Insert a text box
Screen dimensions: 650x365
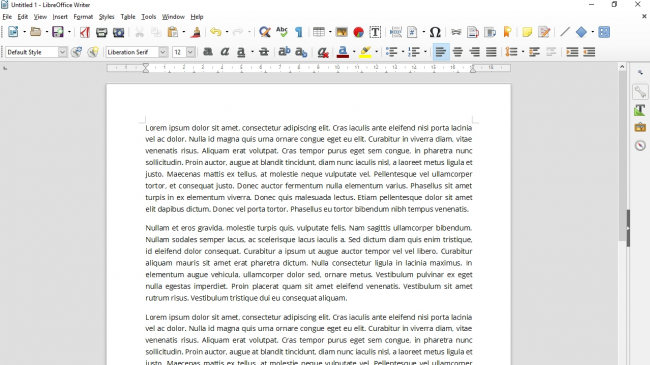(375, 32)
